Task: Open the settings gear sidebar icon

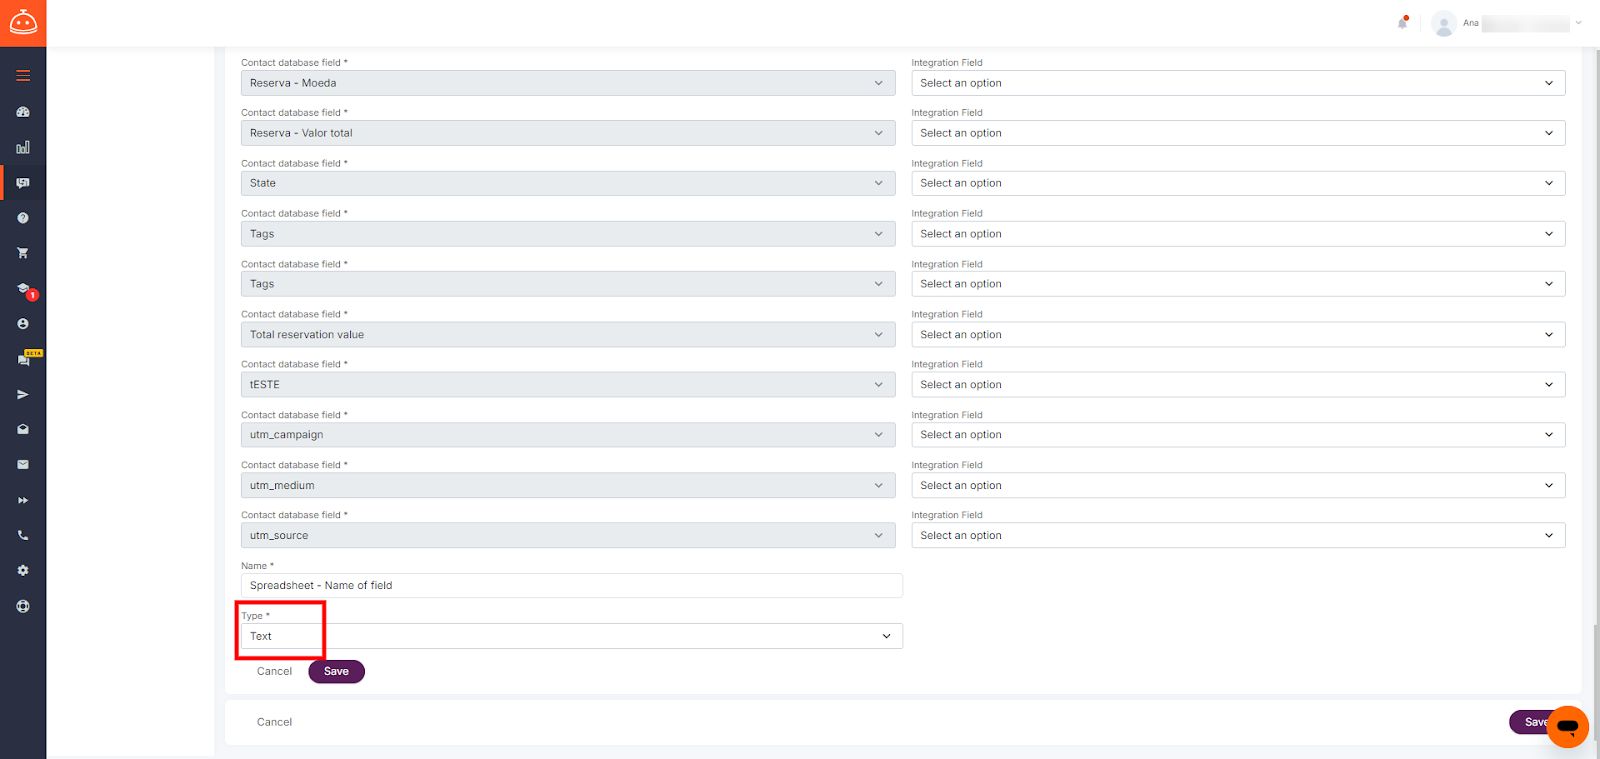Action: pyautogui.click(x=23, y=570)
